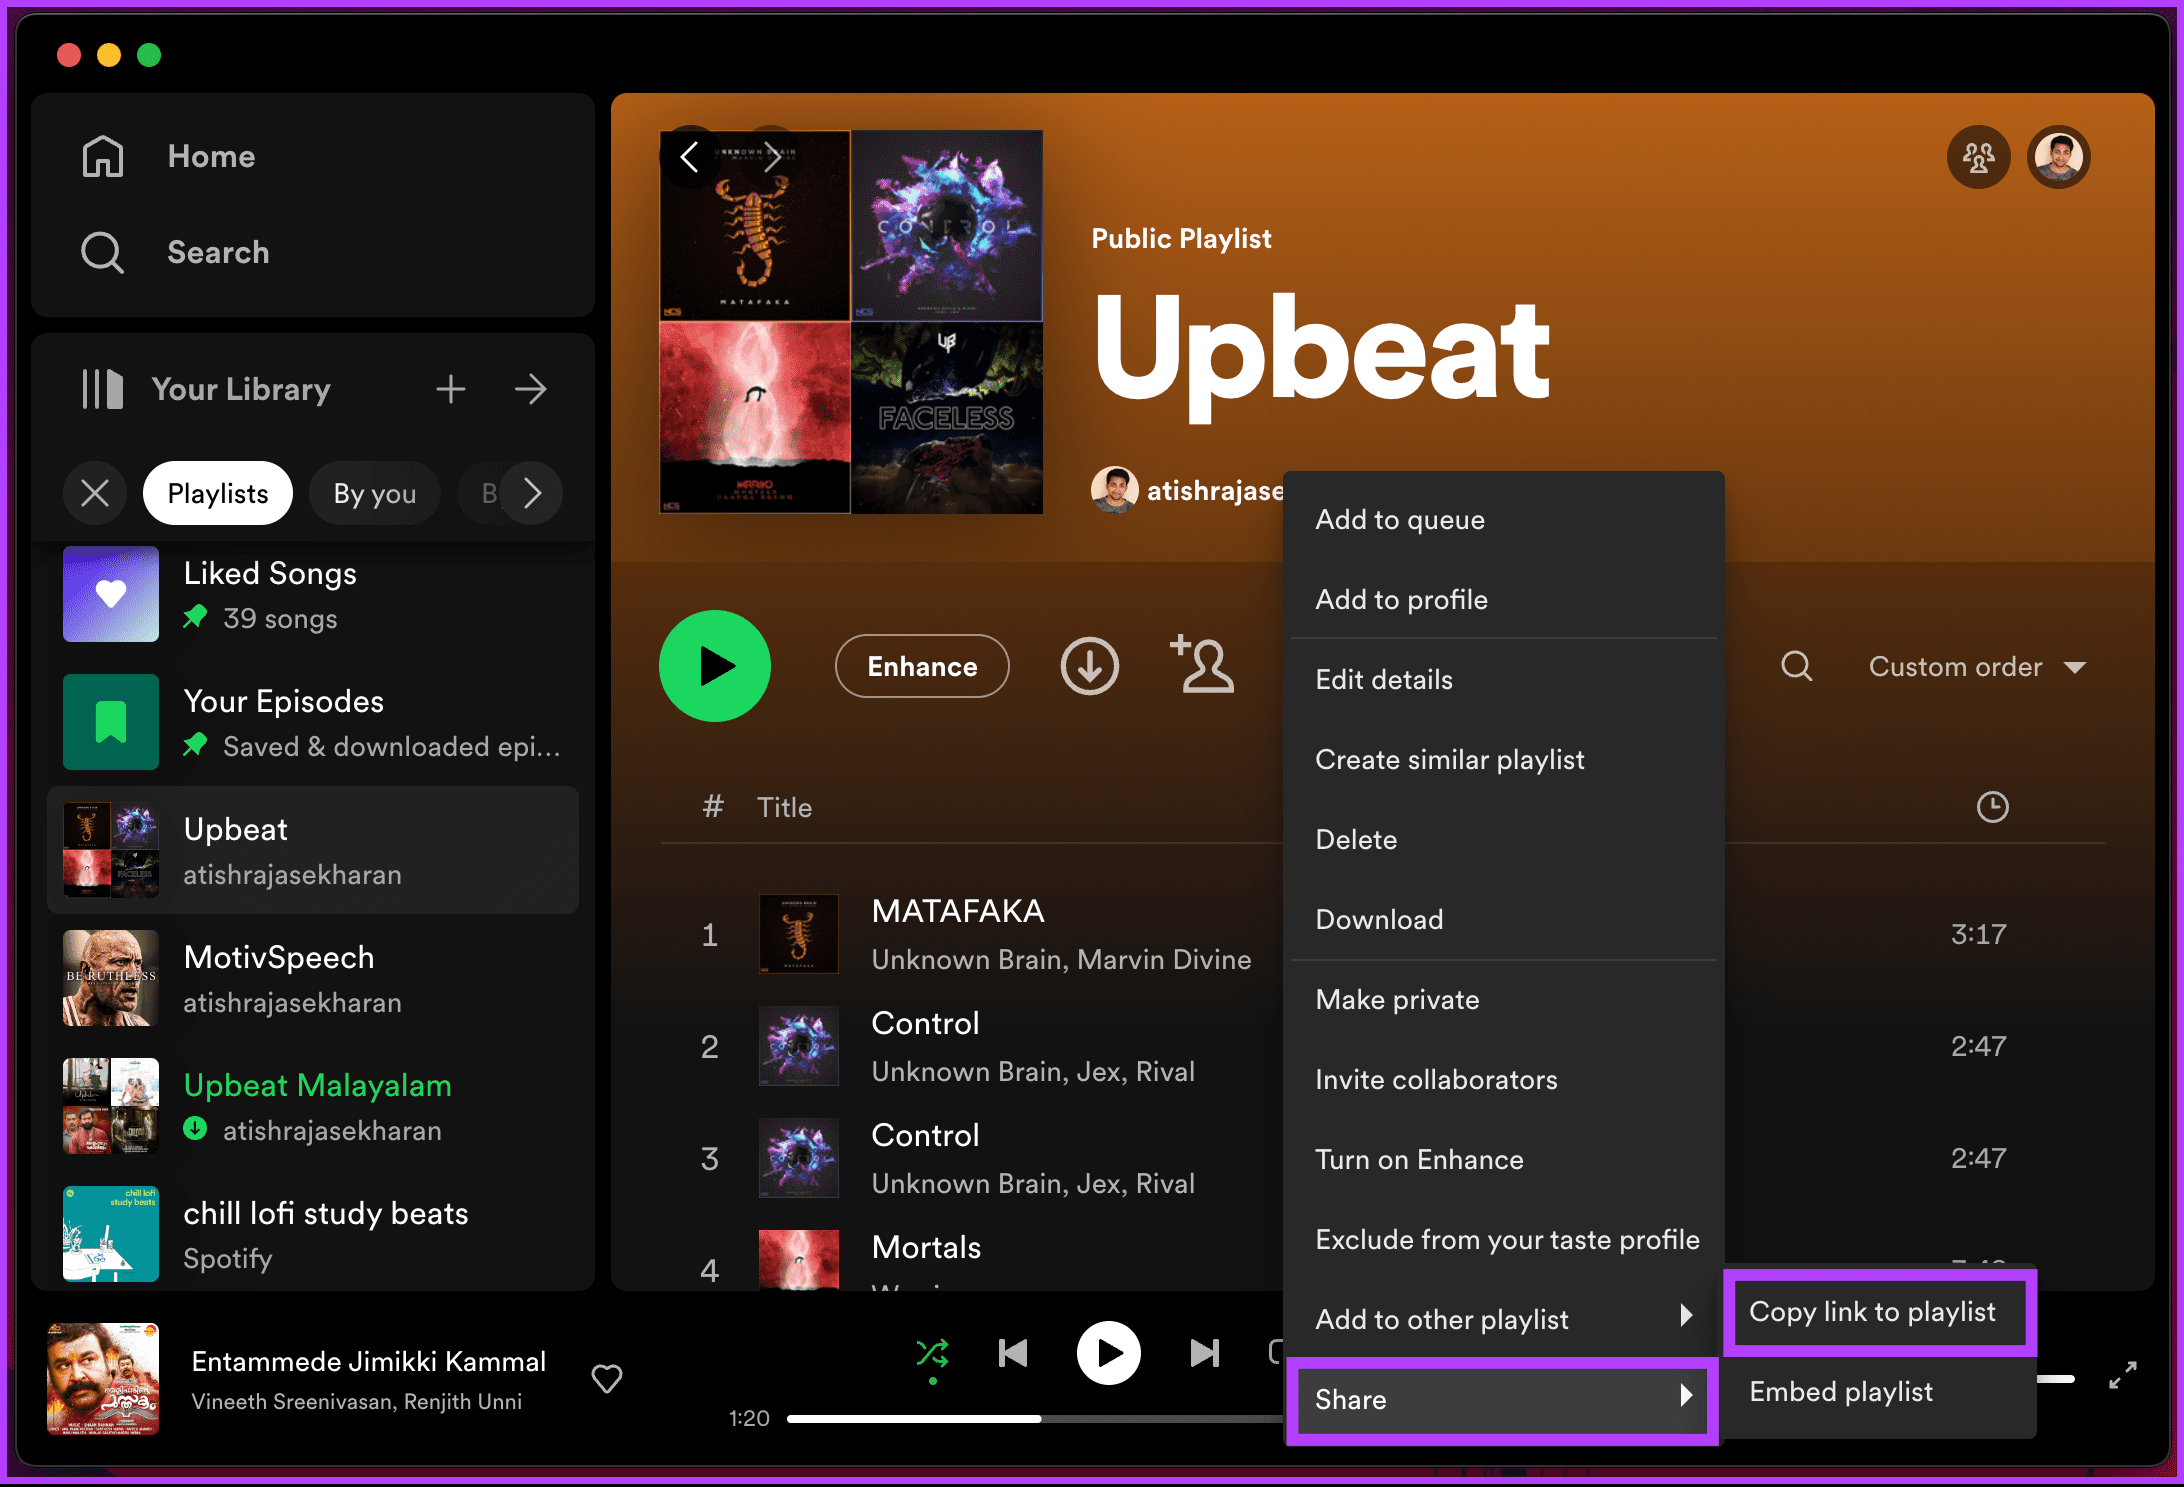Download the playlist with the arrow icon
This screenshot has height=1487, width=2184.
1090,666
